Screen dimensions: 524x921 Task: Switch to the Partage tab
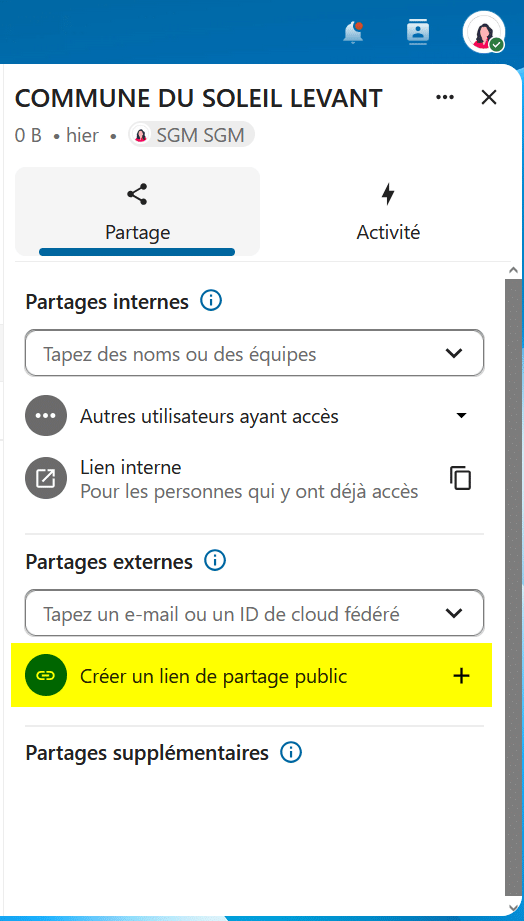click(x=137, y=211)
